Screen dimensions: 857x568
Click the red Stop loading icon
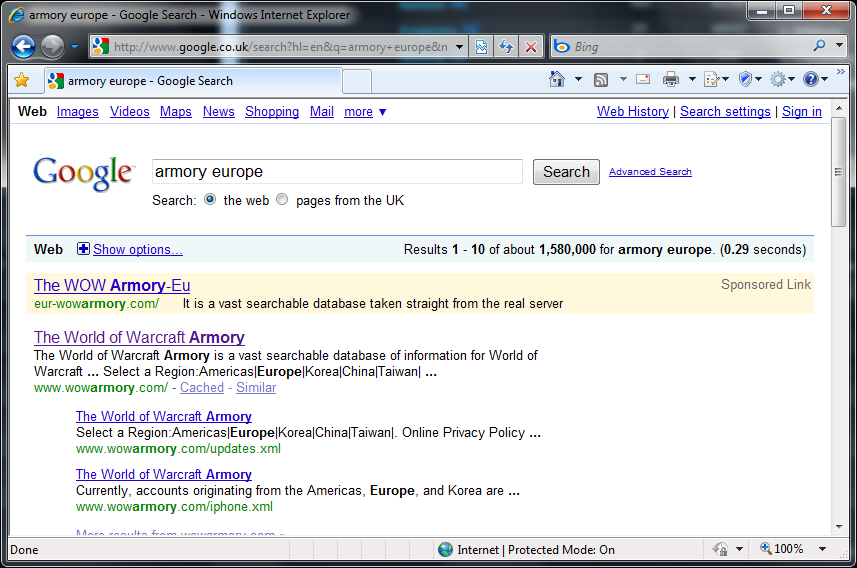click(x=531, y=47)
